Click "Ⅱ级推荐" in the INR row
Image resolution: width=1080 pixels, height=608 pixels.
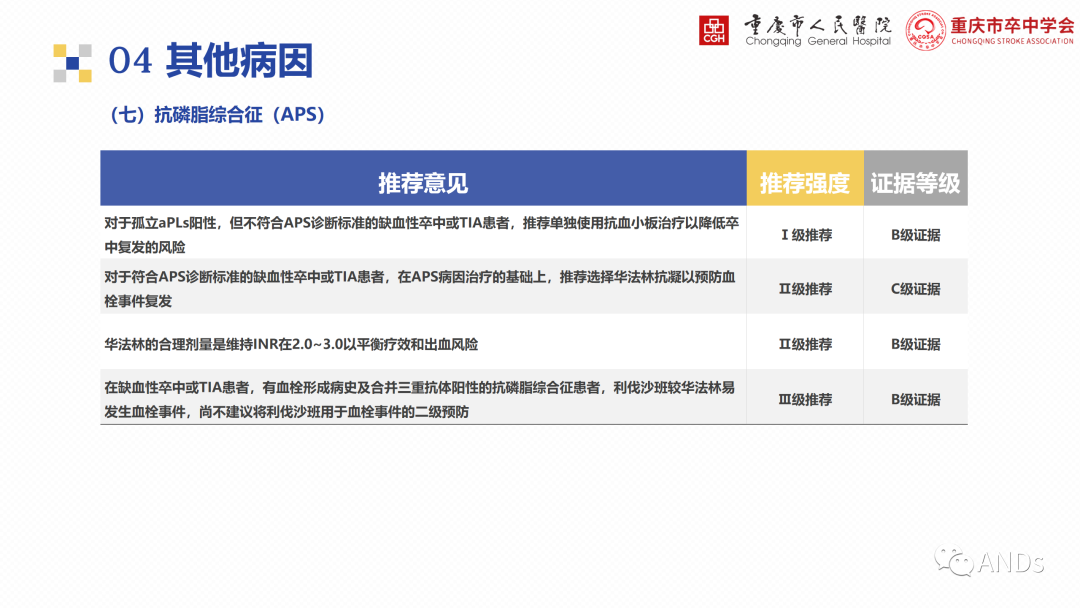click(x=805, y=344)
